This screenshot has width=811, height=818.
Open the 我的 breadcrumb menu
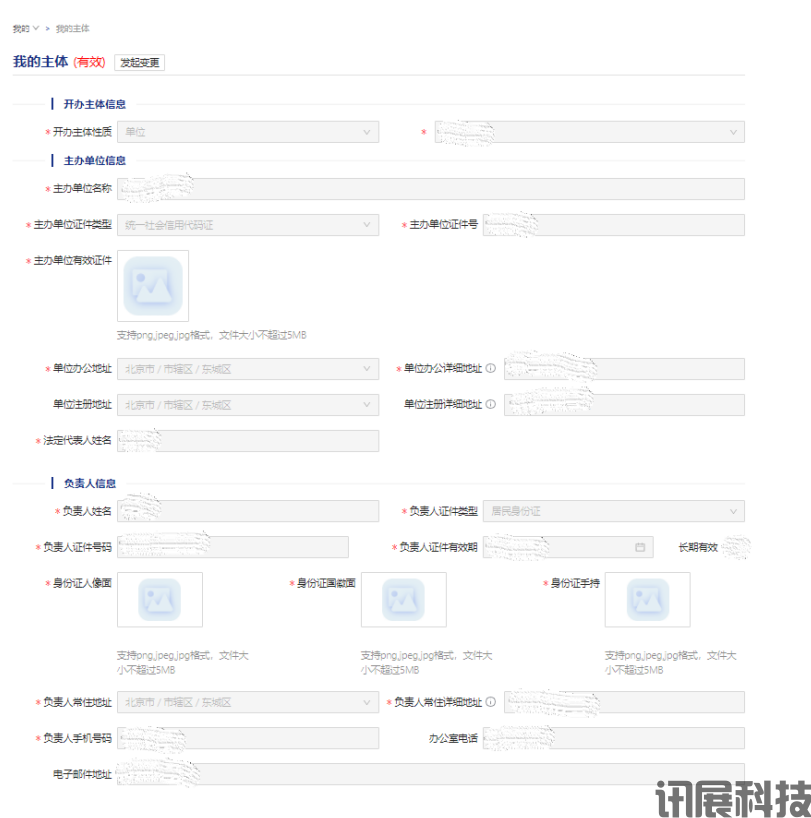(25, 28)
